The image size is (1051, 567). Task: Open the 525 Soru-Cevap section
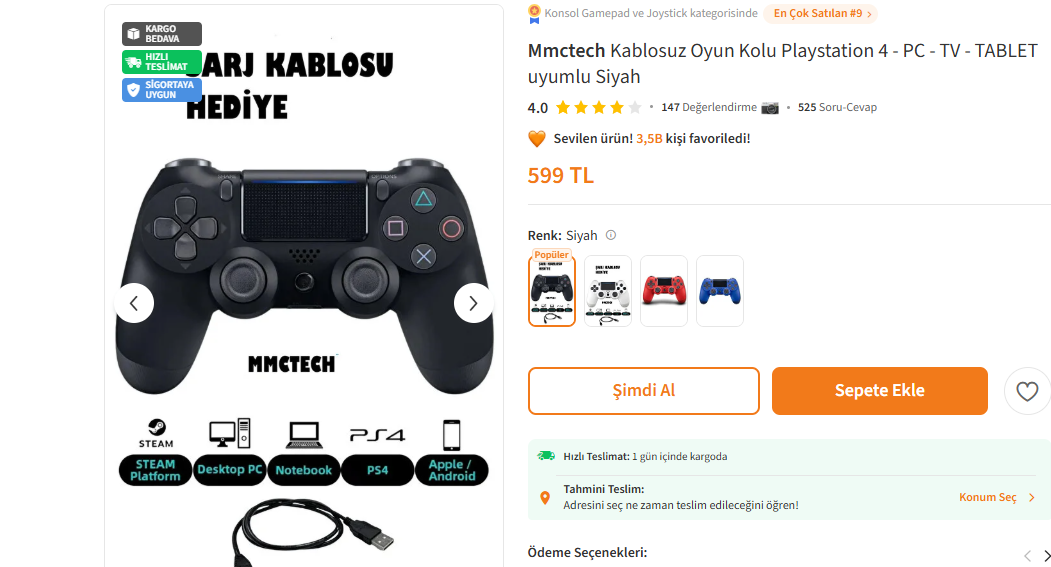837,107
